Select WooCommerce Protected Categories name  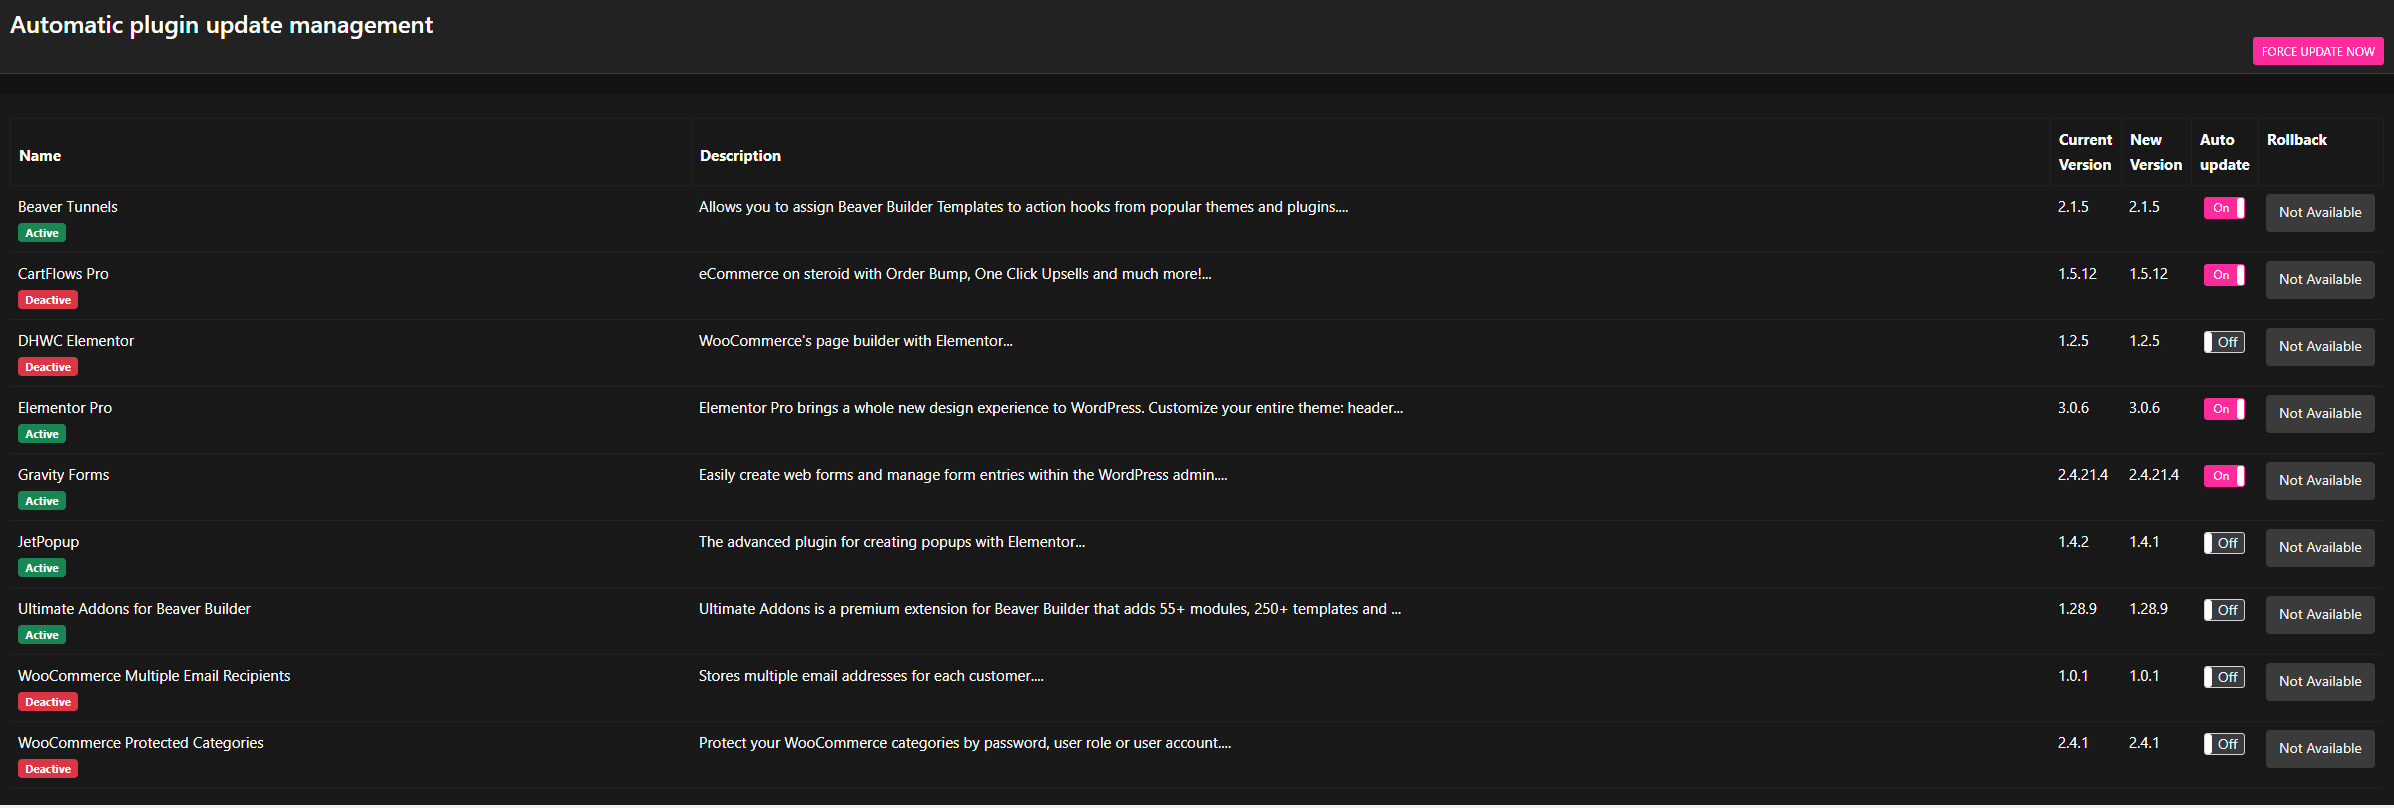(x=141, y=743)
